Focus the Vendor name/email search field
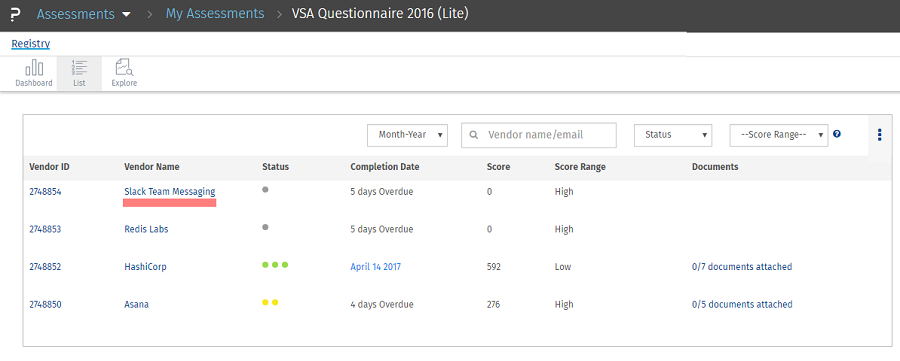 click(538, 135)
